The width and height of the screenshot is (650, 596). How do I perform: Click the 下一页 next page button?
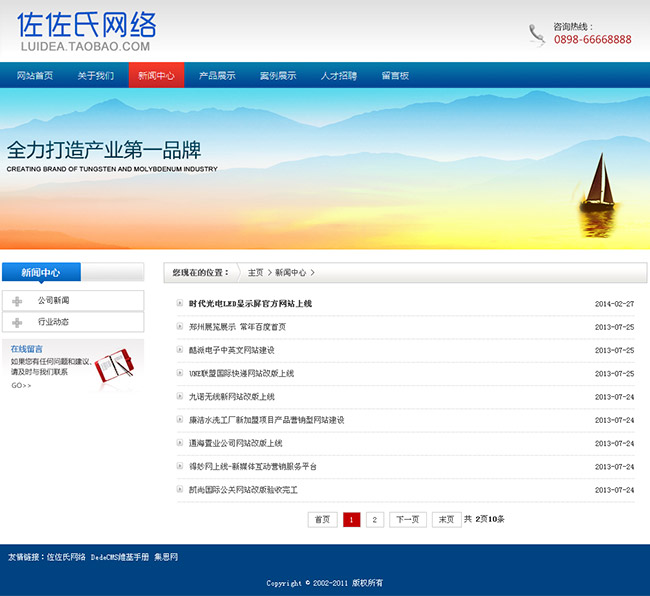[x=408, y=519]
